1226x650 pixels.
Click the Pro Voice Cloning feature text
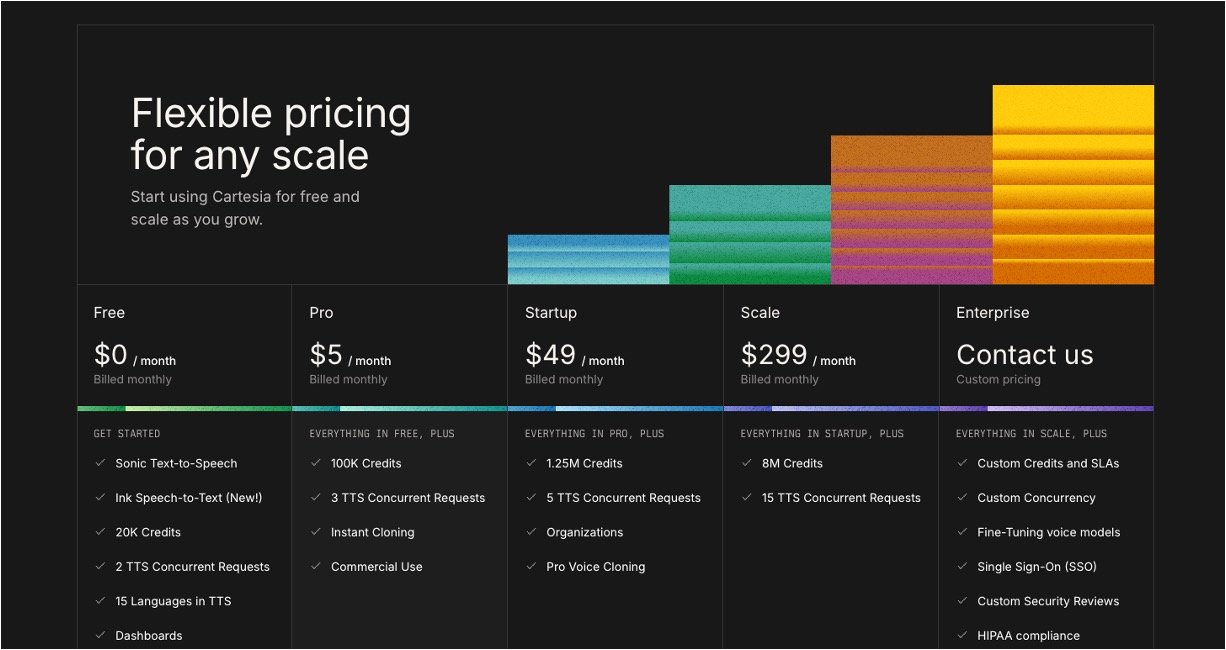tap(595, 567)
